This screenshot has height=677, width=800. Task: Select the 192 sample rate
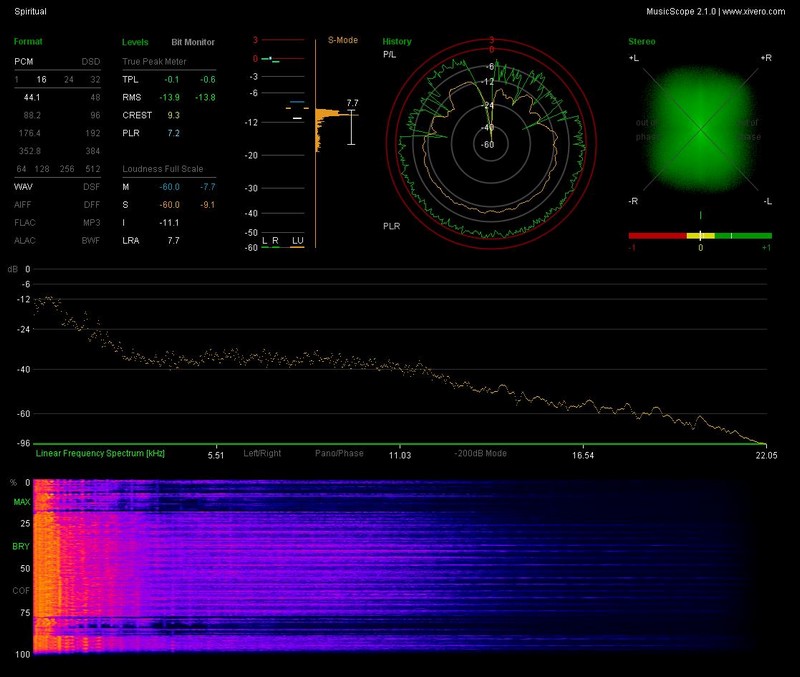click(93, 133)
